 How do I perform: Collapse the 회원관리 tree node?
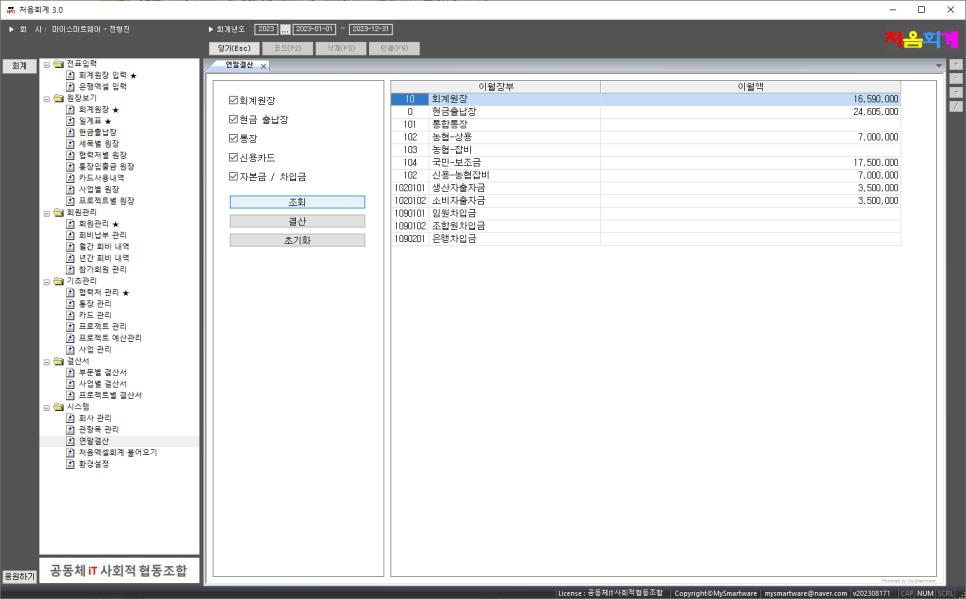tap(47, 213)
